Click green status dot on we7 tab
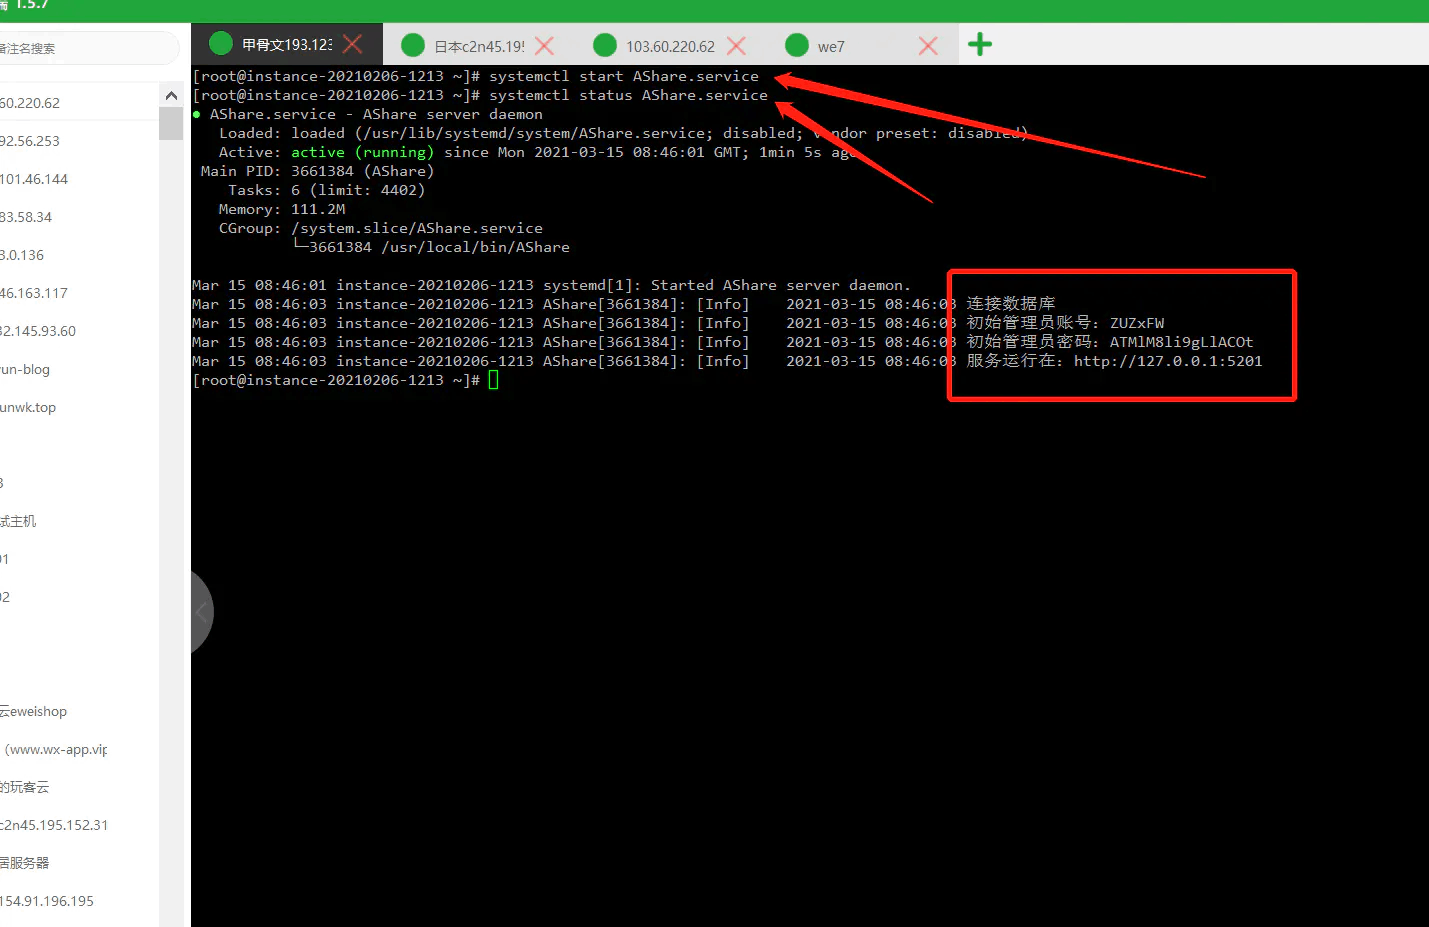 pos(797,46)
